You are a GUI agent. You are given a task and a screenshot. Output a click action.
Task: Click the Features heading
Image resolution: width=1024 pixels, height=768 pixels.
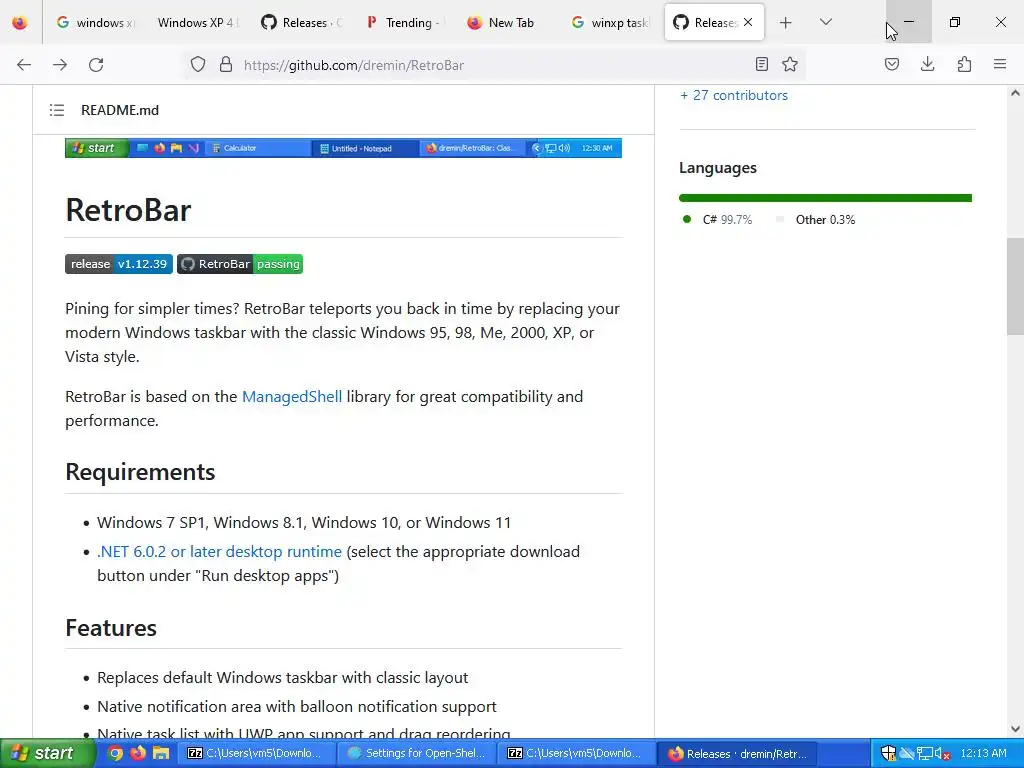[x=111, y=628]
